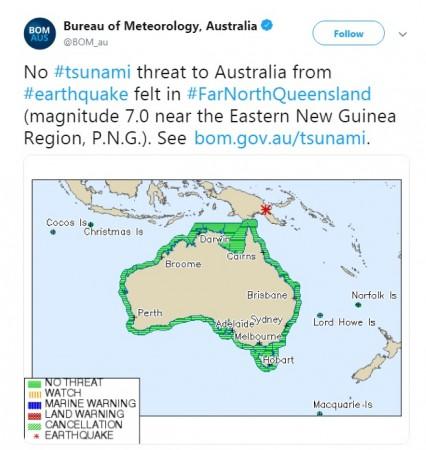Click the green NO THREAT legend swatch
The width and height of the screenshot is (426, 450).
(34, 384)
